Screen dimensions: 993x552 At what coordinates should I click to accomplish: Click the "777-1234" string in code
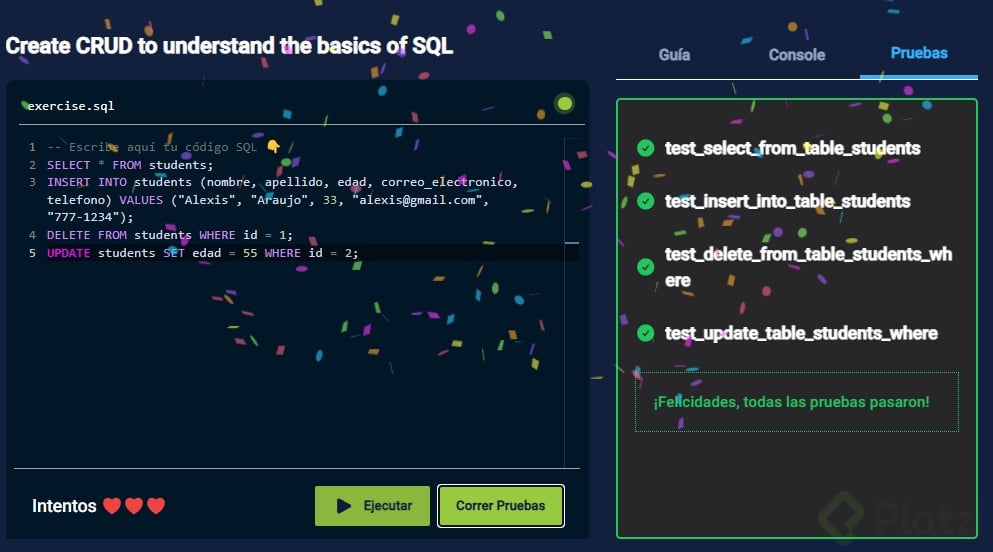point(84,217)
